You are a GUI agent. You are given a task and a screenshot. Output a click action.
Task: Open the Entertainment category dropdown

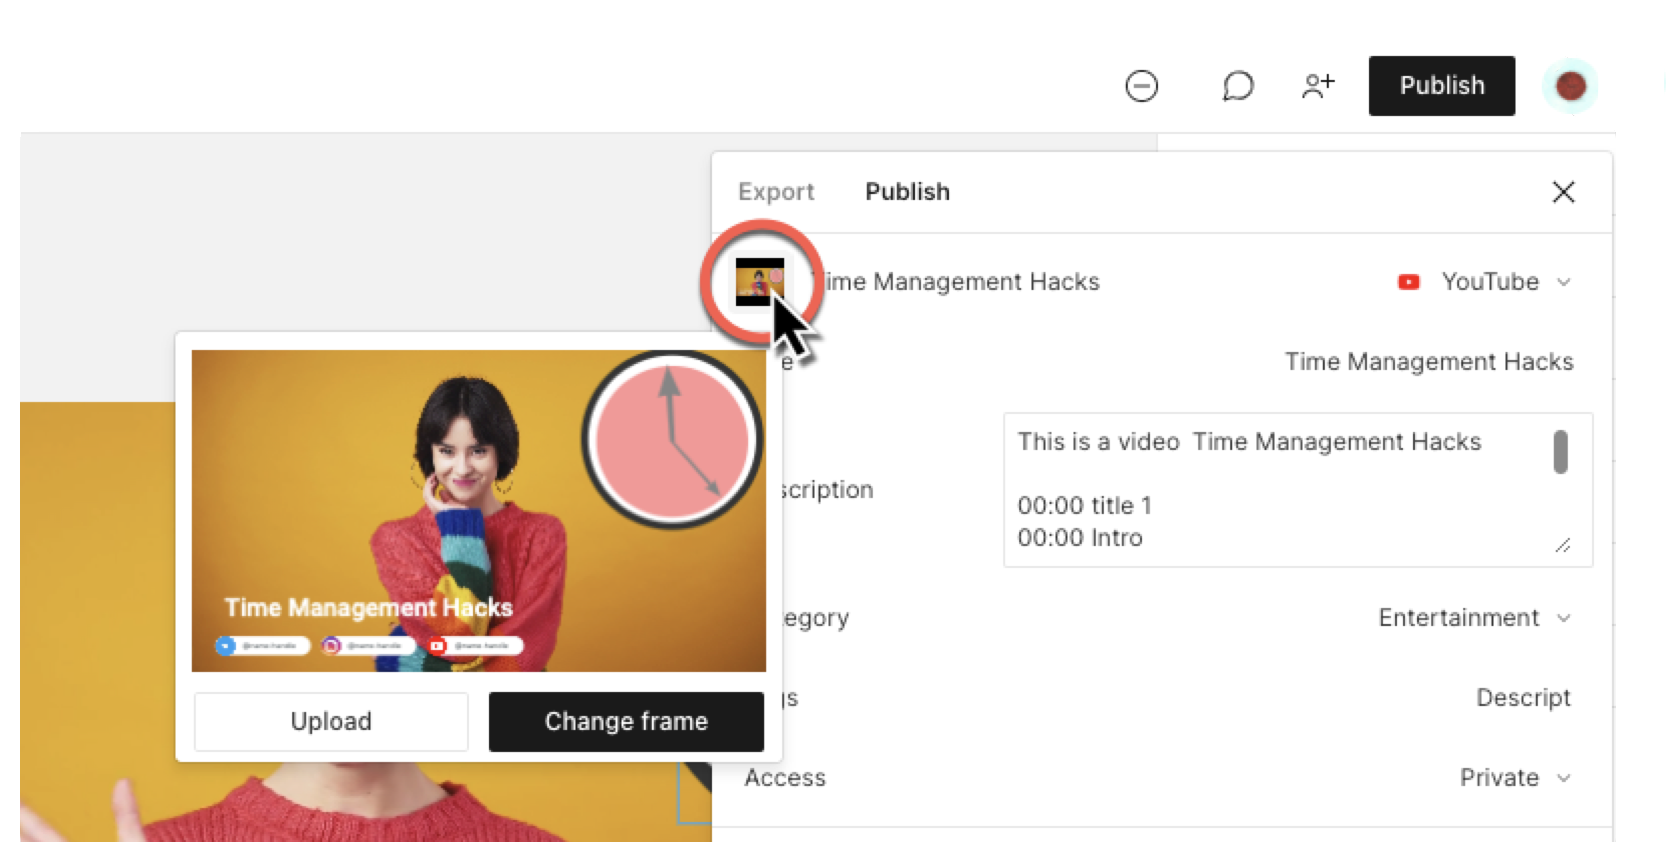pos(1474,618)
